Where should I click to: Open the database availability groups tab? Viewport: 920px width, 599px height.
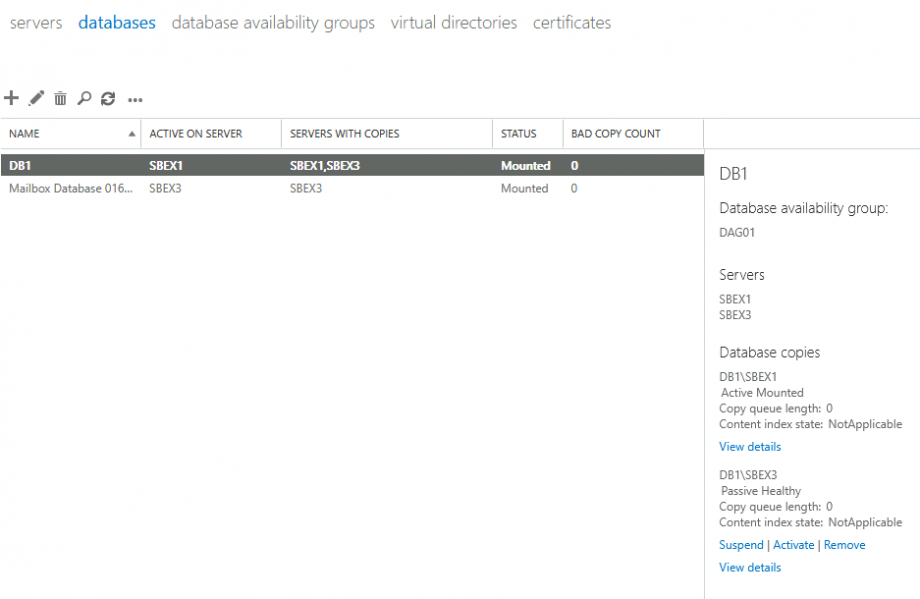tap(272, 22)
